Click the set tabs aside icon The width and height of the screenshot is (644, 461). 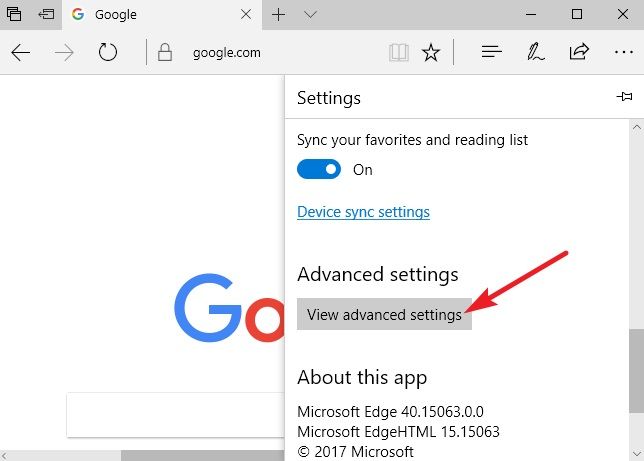pyautogui.click(x=46, y=15)
